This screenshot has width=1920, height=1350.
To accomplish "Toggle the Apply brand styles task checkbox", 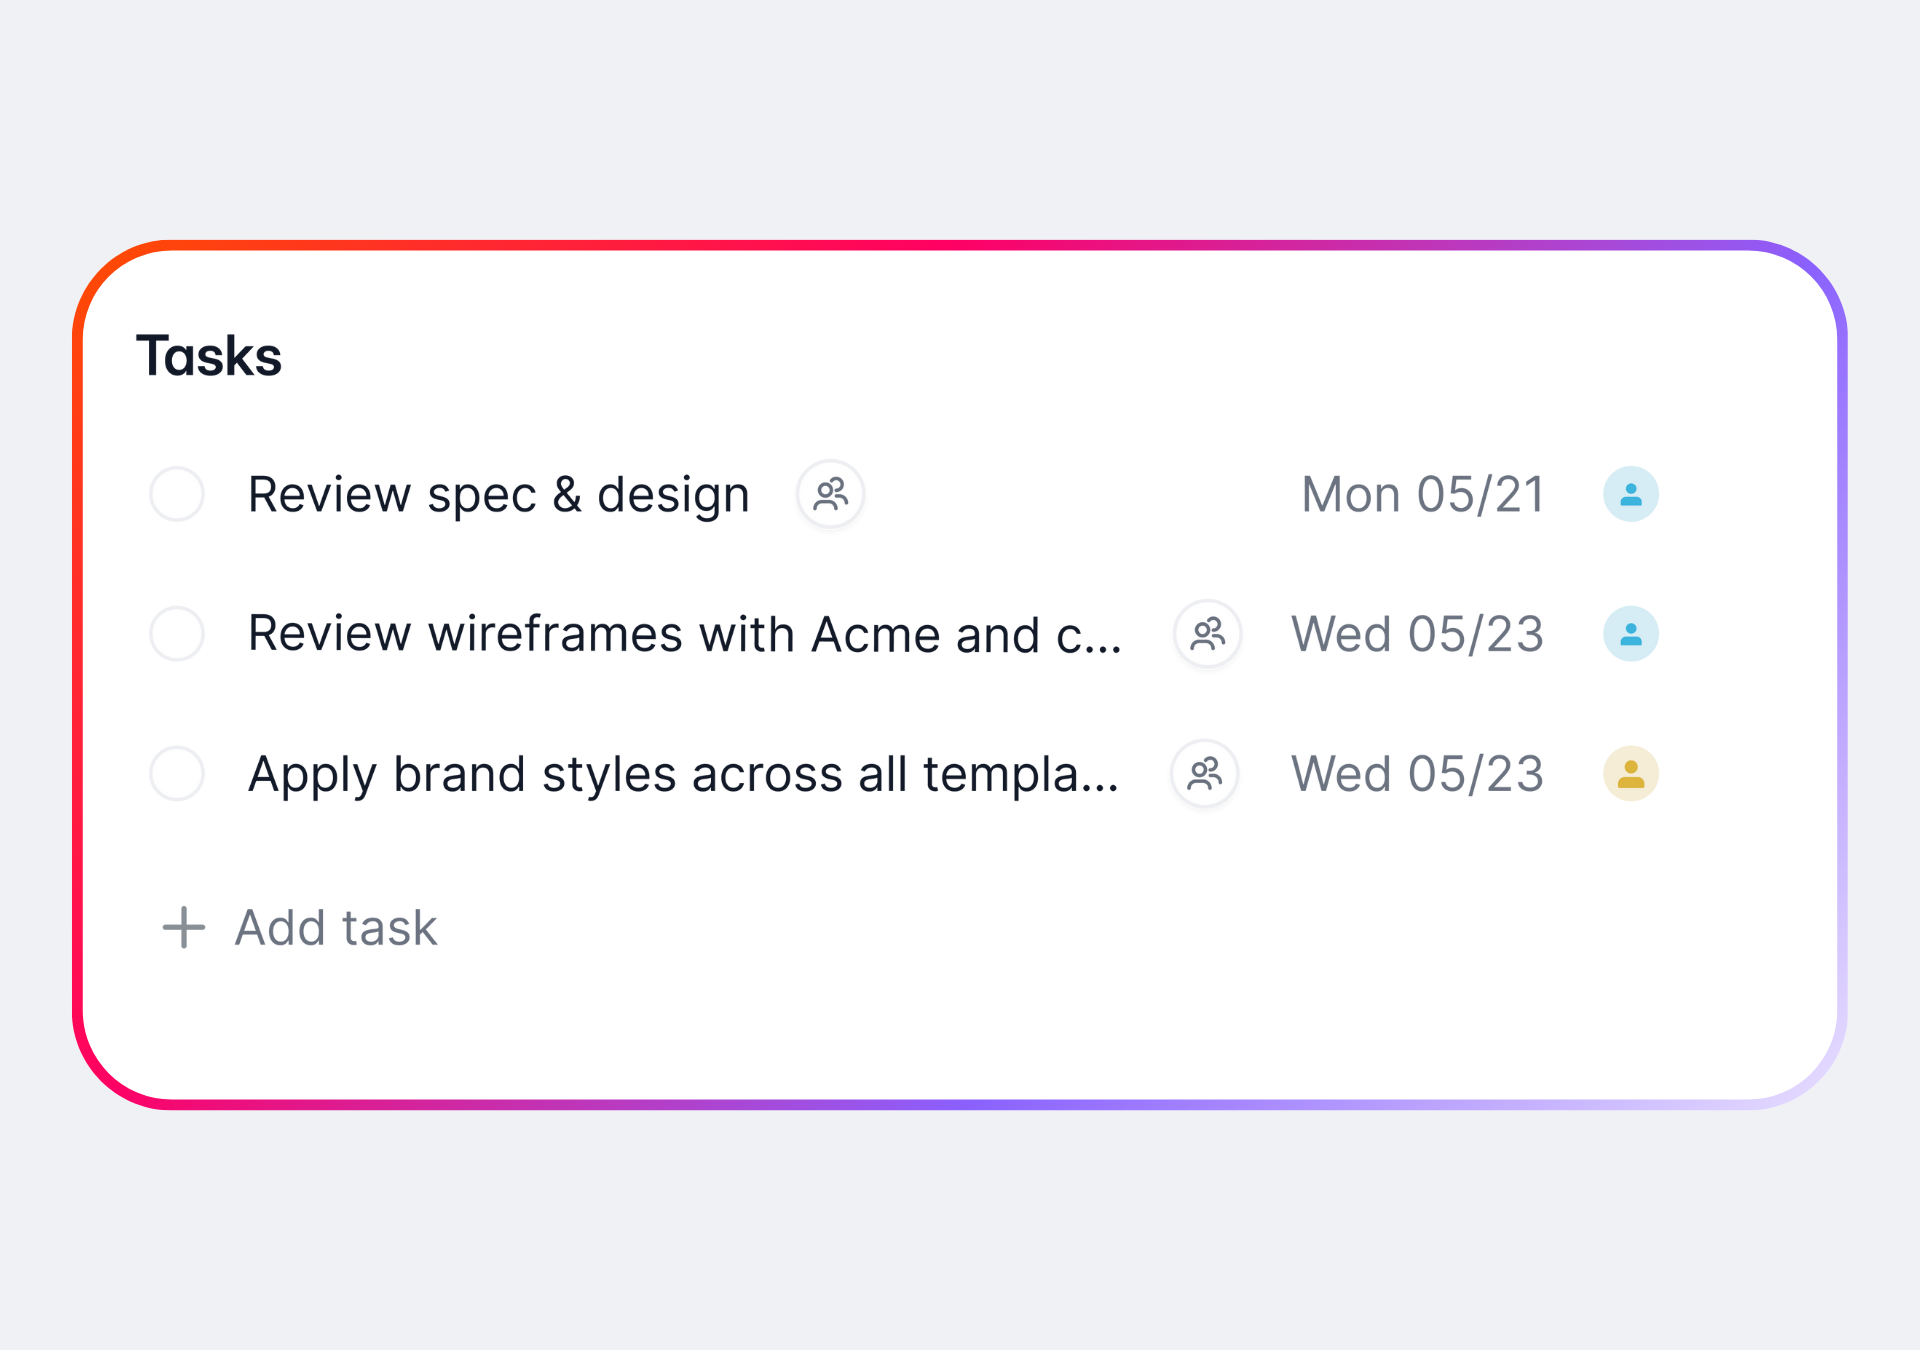I will point(177,774).
